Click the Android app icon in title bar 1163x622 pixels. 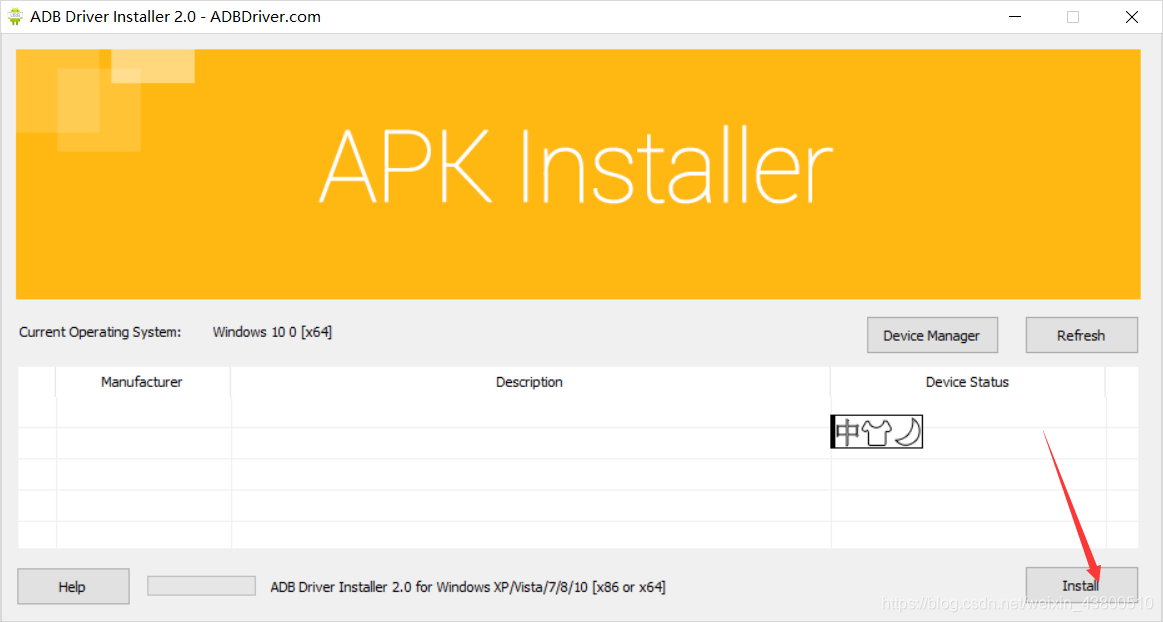click(15, 16)
